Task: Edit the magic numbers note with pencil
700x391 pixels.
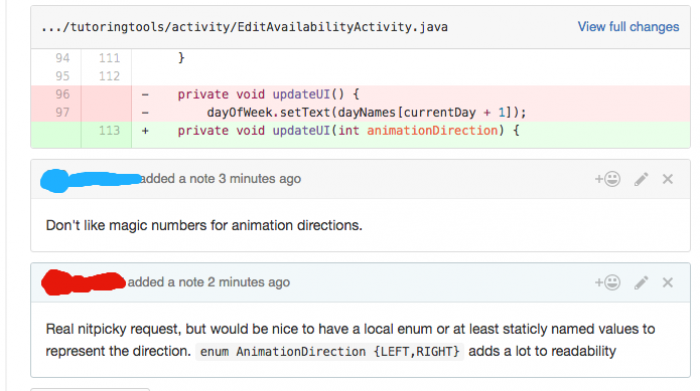Action: [x=641, y=179]
